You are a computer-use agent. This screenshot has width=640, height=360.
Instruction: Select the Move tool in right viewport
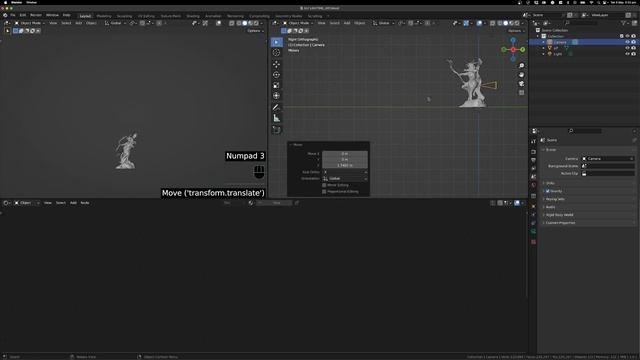click(276, 64)
